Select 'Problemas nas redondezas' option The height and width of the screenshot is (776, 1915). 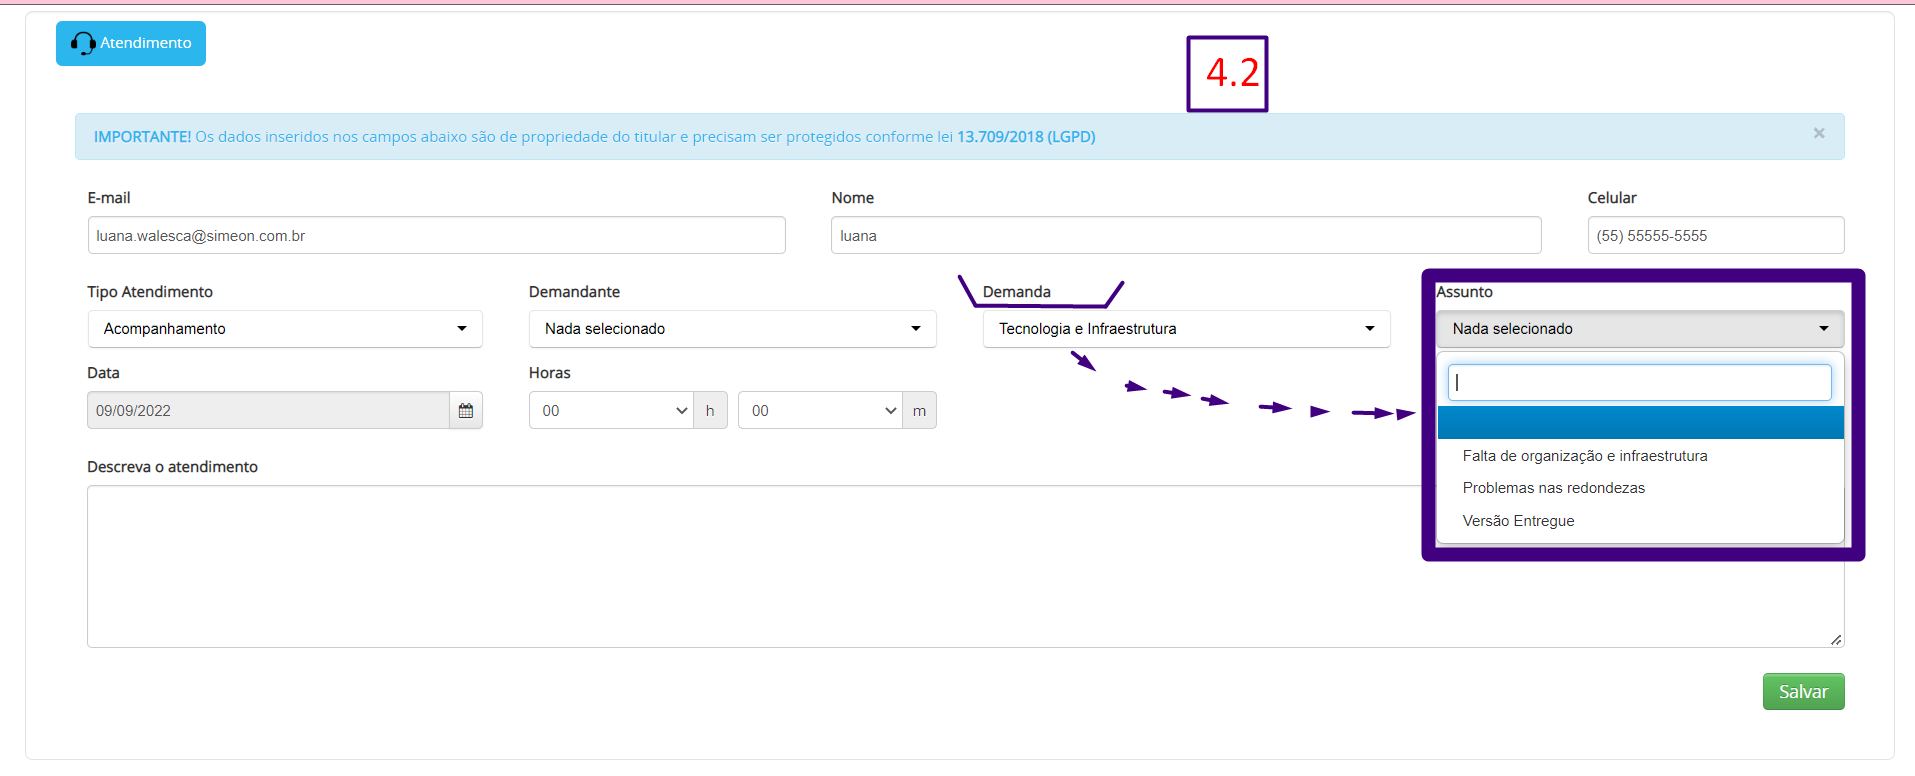pos(1553,488)
